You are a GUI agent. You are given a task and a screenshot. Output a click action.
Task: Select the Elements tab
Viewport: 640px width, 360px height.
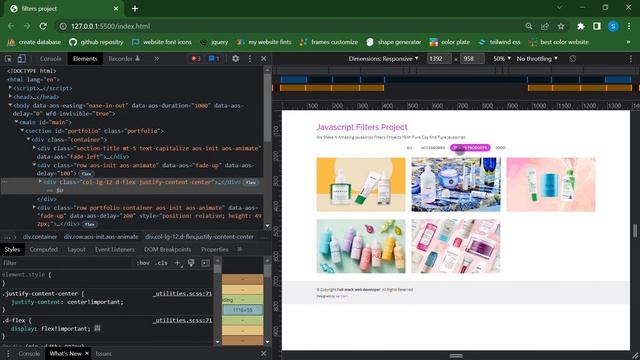(x=85, y=59)
